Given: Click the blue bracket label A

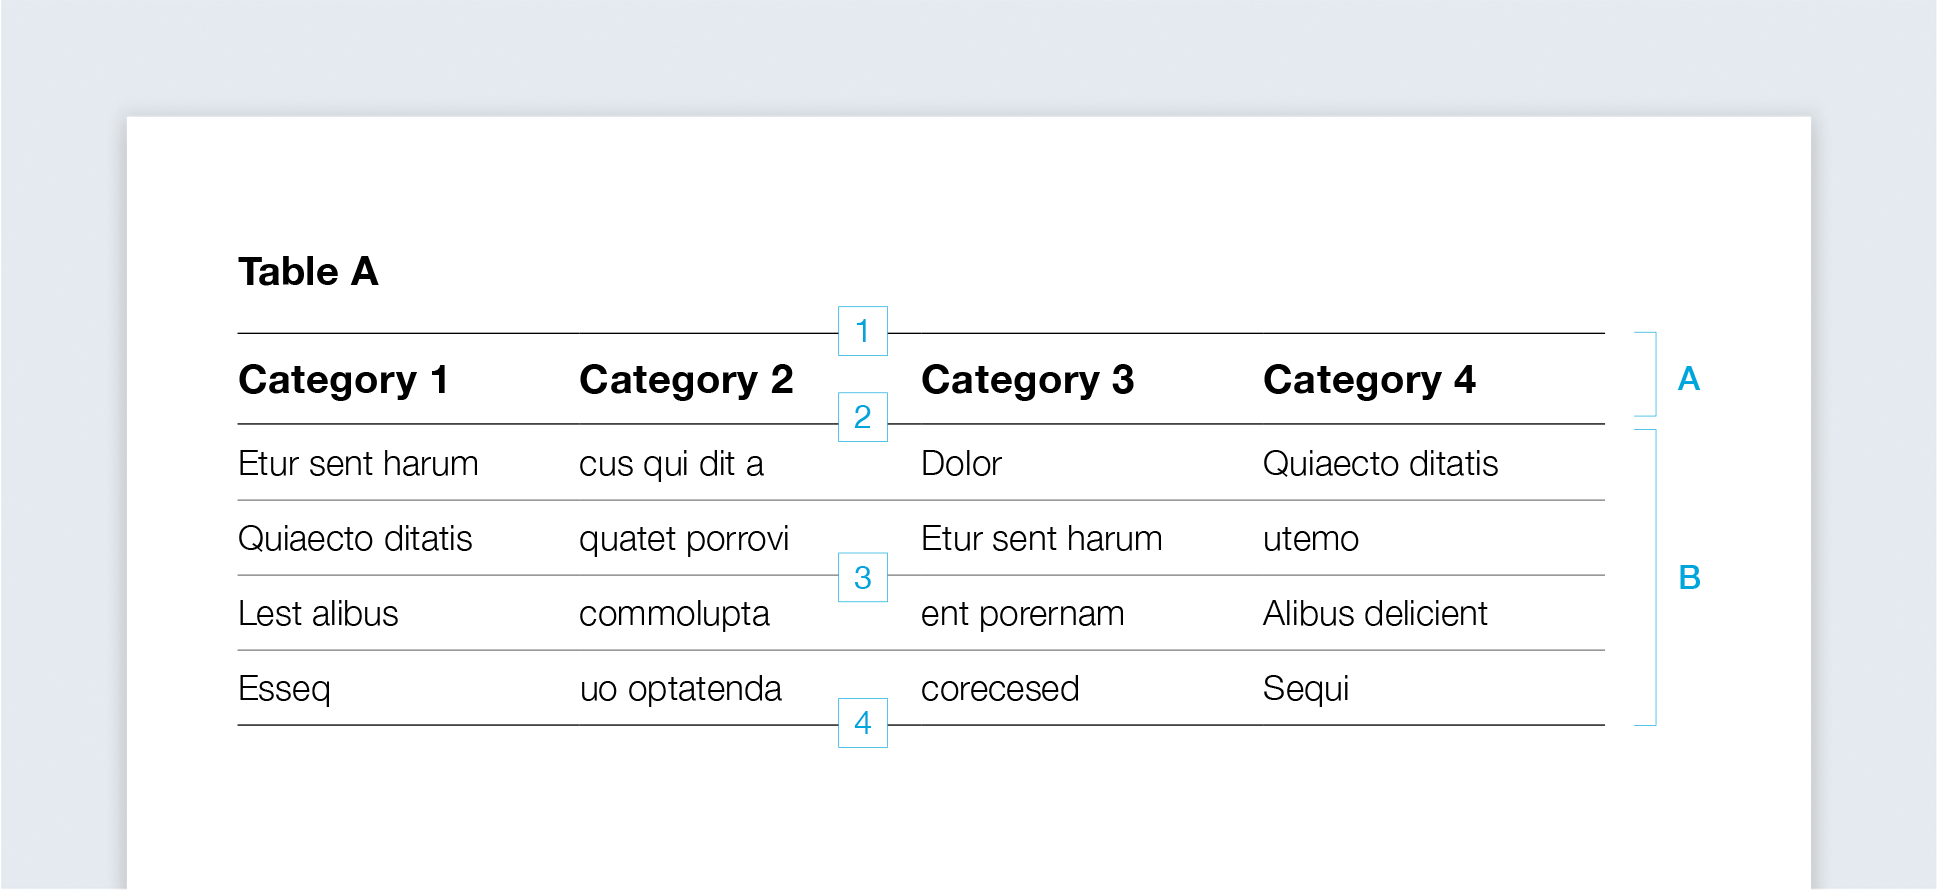Looking at the screenshot, I should [1688, 379].
